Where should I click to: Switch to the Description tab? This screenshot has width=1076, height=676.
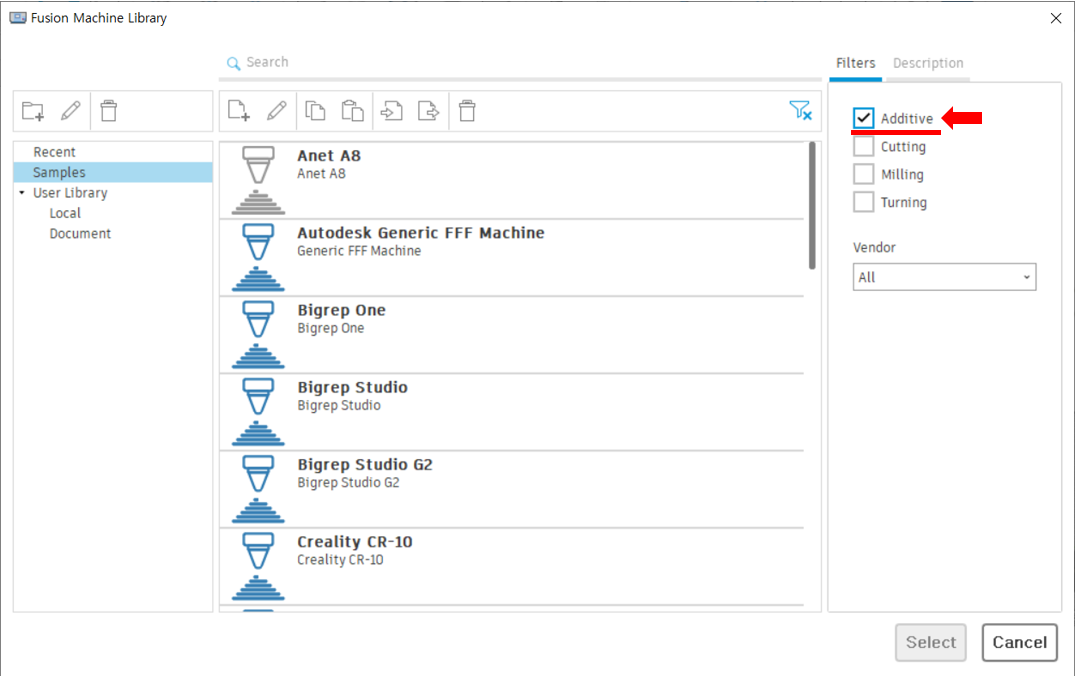tap(928, 63)
